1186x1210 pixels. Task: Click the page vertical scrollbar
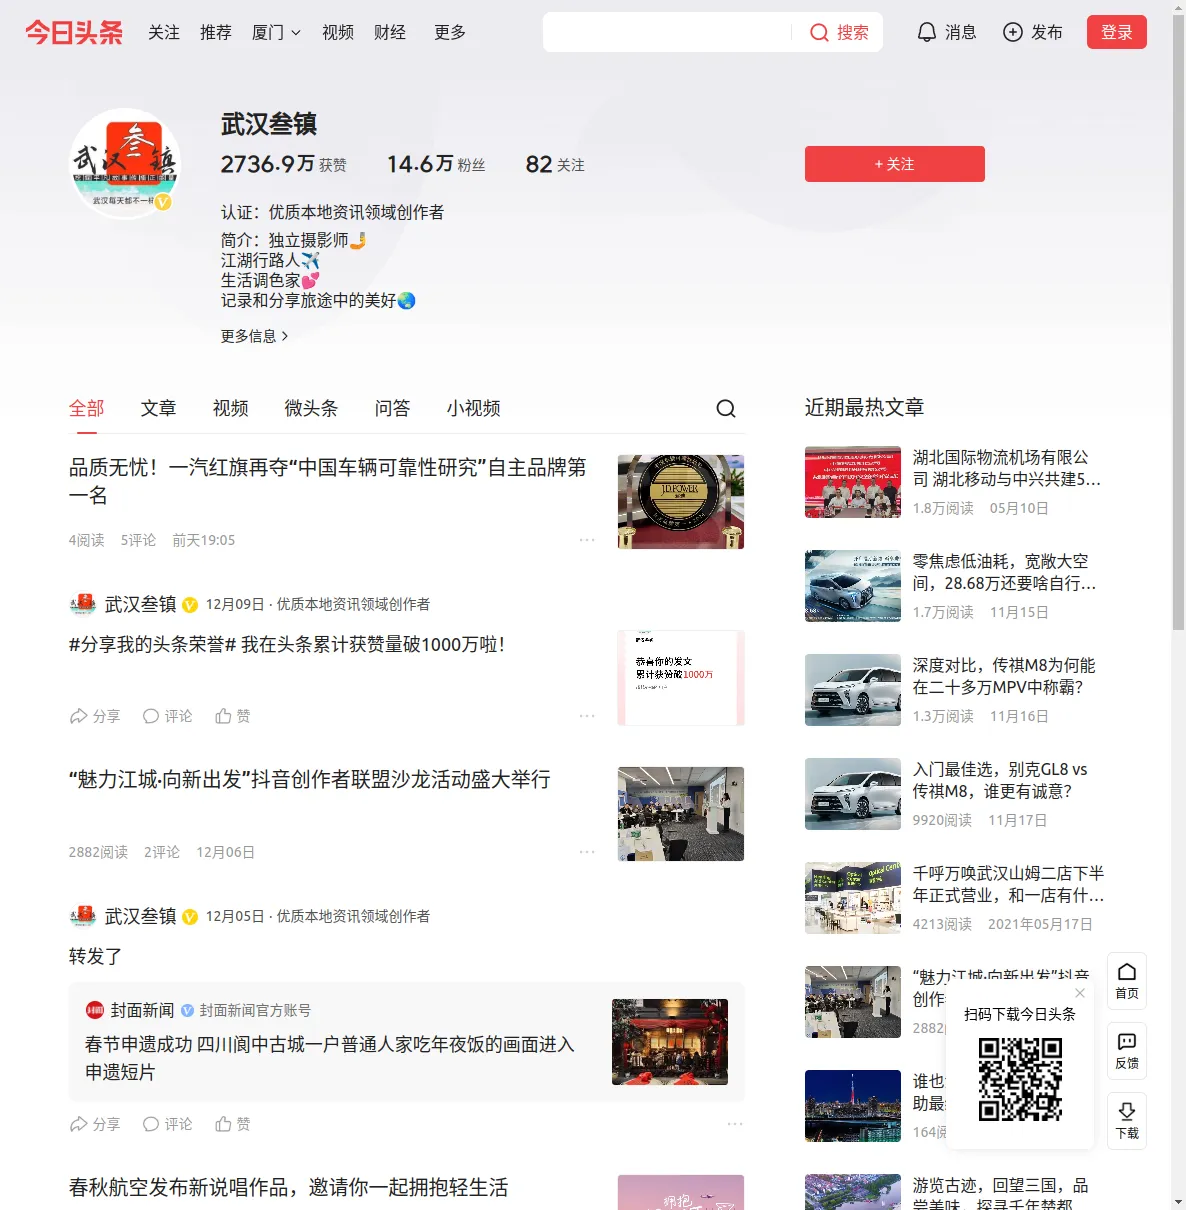1178,320
